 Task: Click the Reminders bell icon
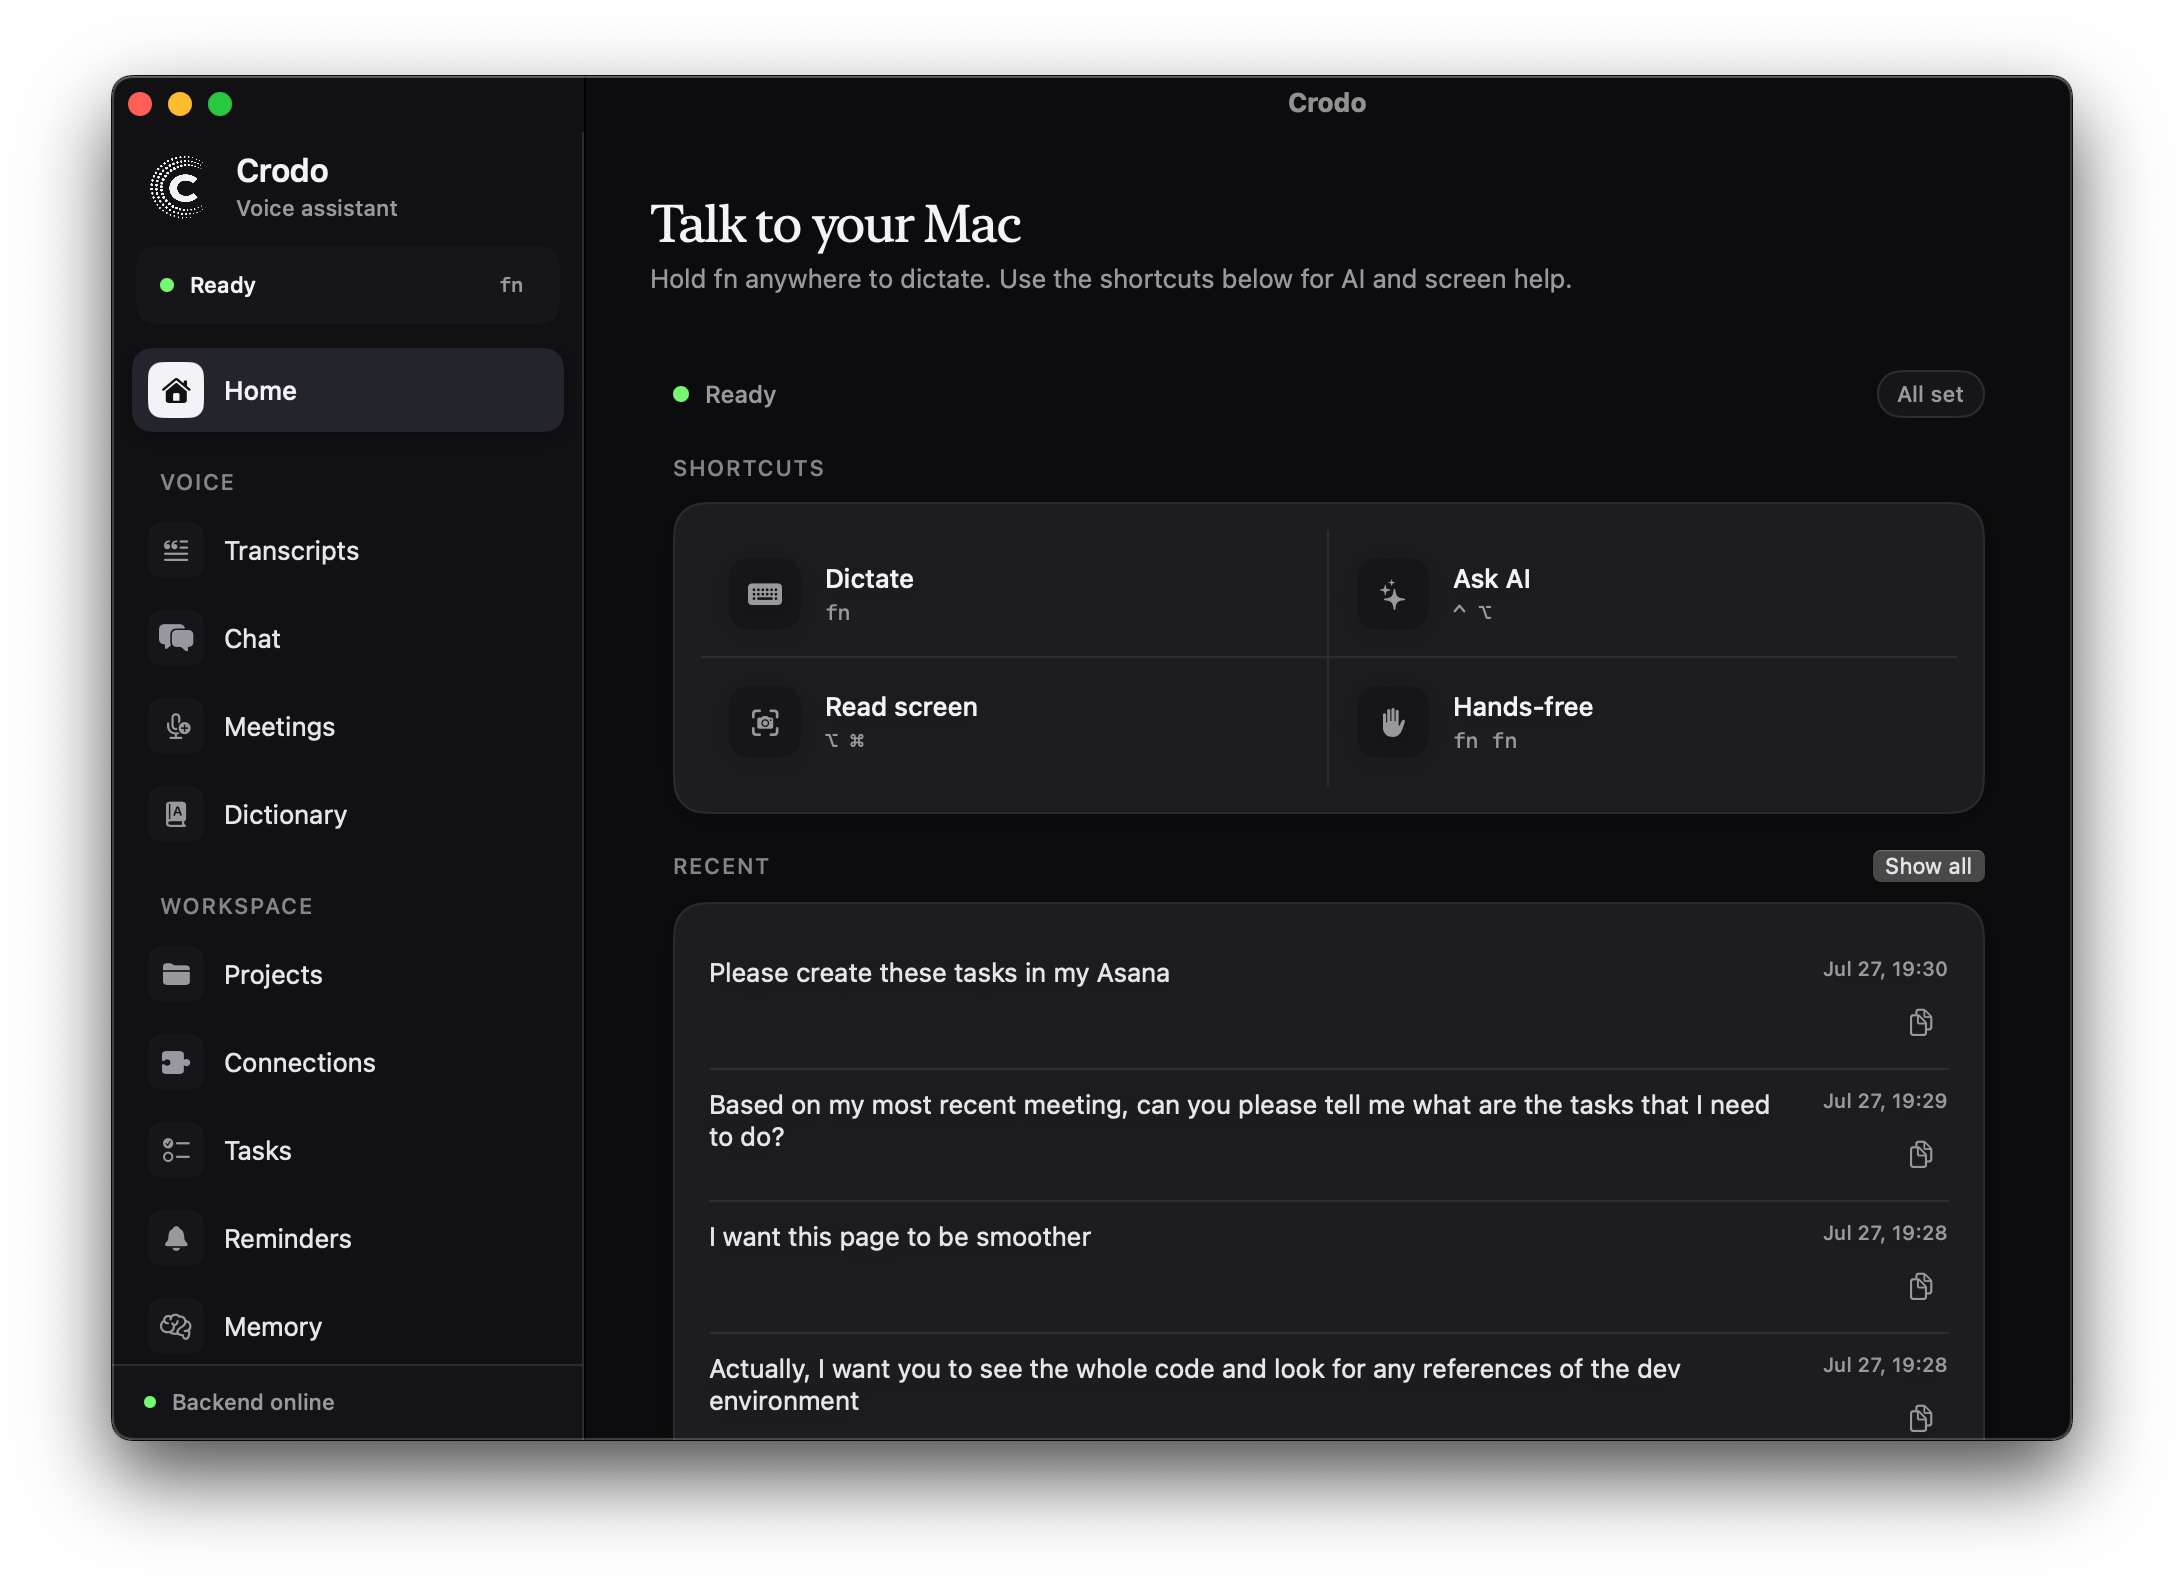[176, 1239]
